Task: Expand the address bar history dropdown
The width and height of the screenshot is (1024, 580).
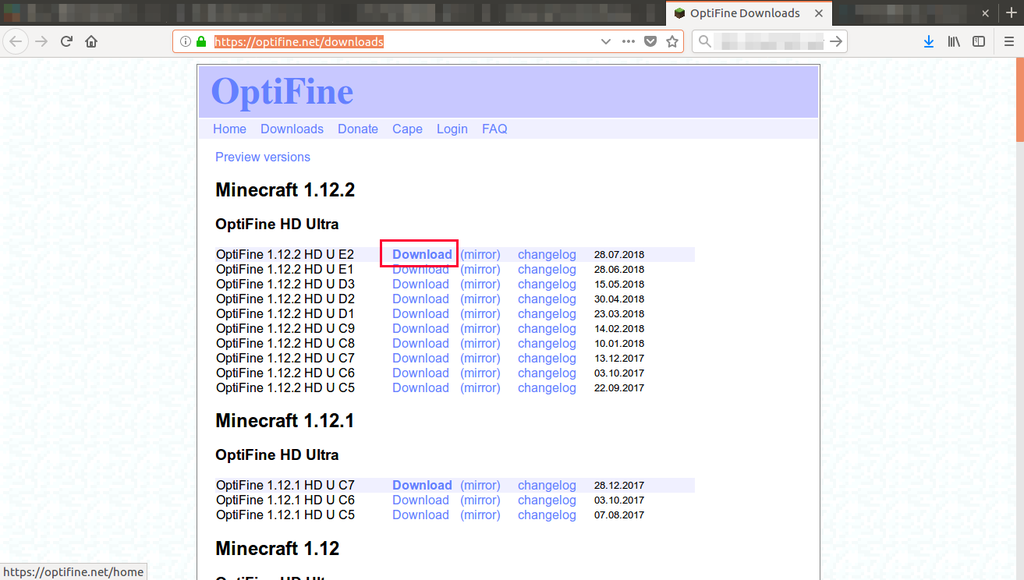Action: pyautogui.click(x=606, y=42)
